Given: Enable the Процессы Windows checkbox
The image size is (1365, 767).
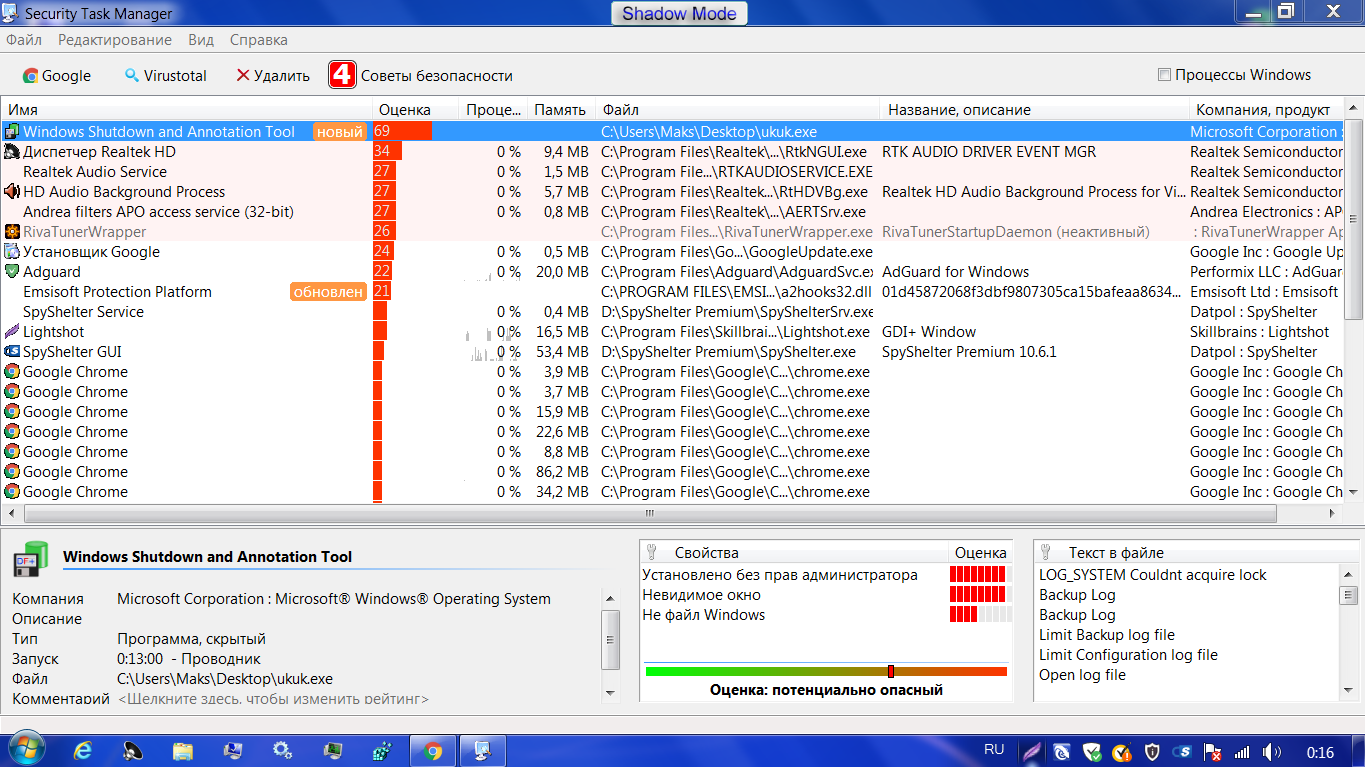Looking at the screenshot, I should tap(1164, 75).
